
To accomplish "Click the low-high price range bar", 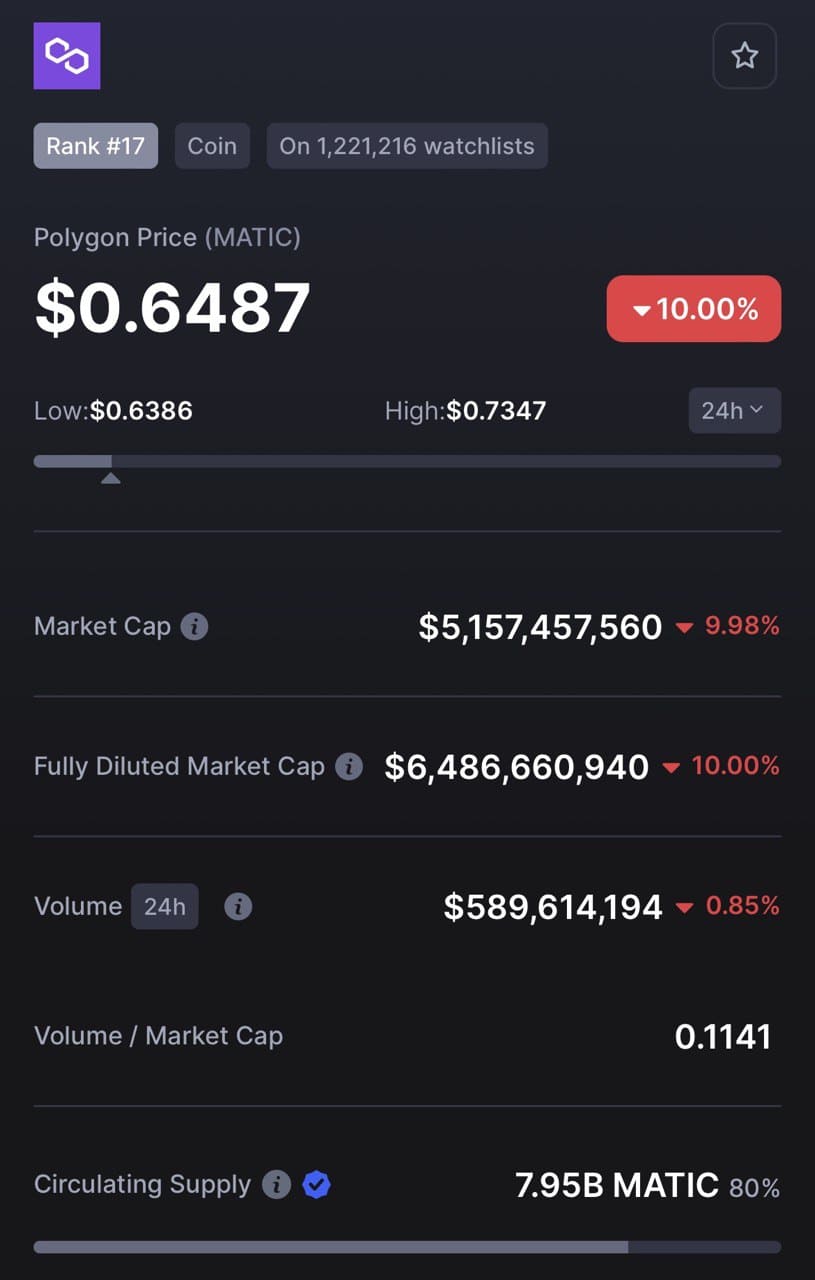I will tap(407, 461).
